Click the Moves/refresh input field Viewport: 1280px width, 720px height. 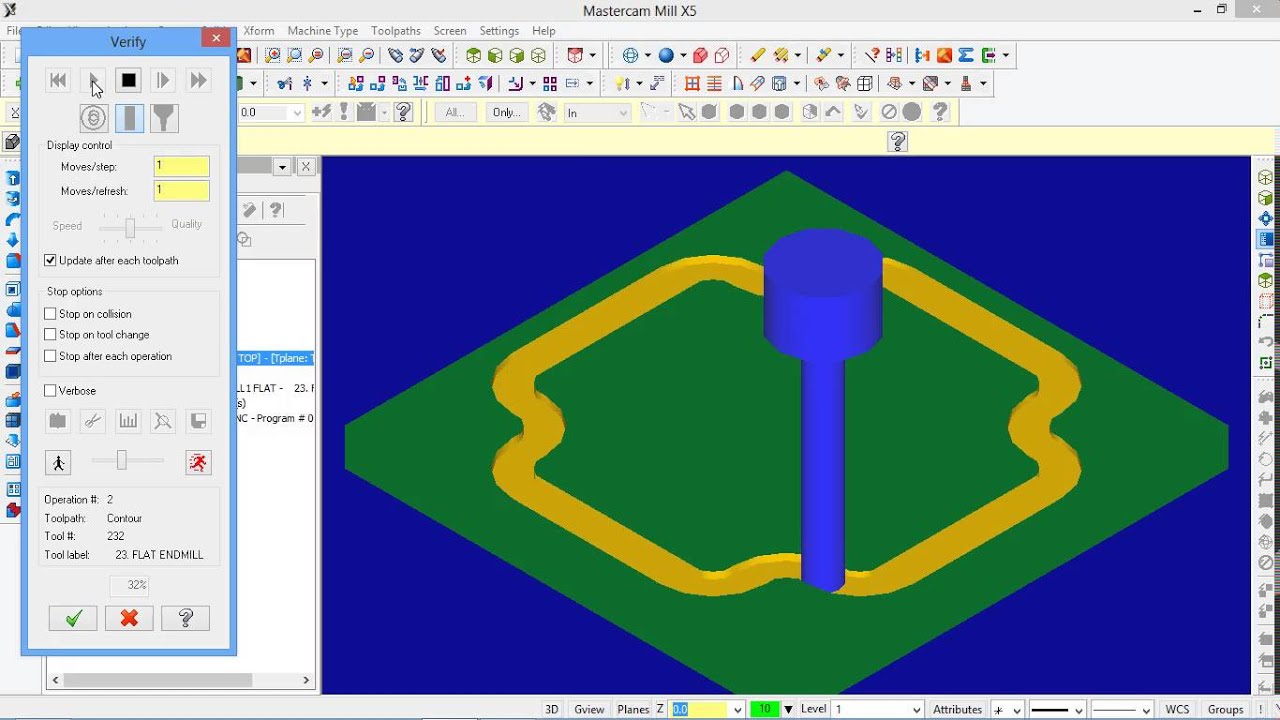click(181, 191)
